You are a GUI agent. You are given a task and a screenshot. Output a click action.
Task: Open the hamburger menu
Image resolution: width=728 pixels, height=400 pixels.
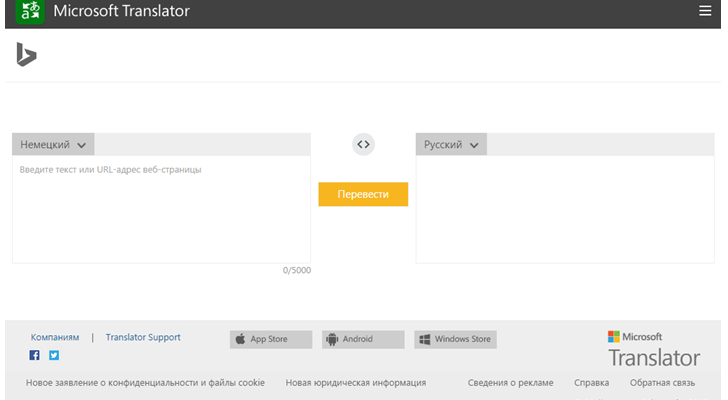coord(706,12)
